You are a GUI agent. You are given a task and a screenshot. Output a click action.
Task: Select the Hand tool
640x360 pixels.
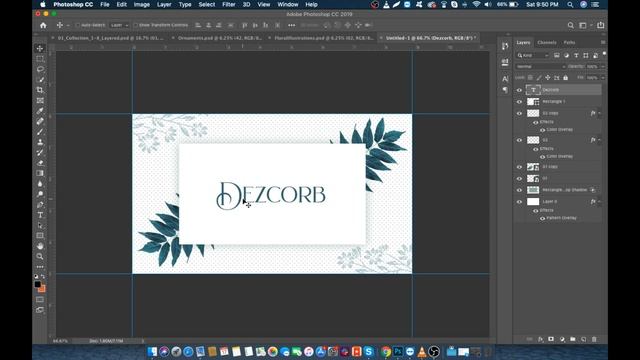[x=40, y=246]
